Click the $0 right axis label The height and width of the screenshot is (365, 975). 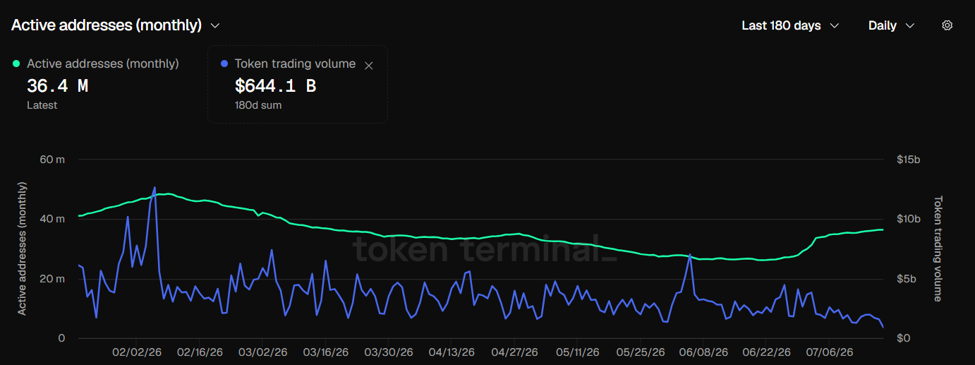pos(902,338)
